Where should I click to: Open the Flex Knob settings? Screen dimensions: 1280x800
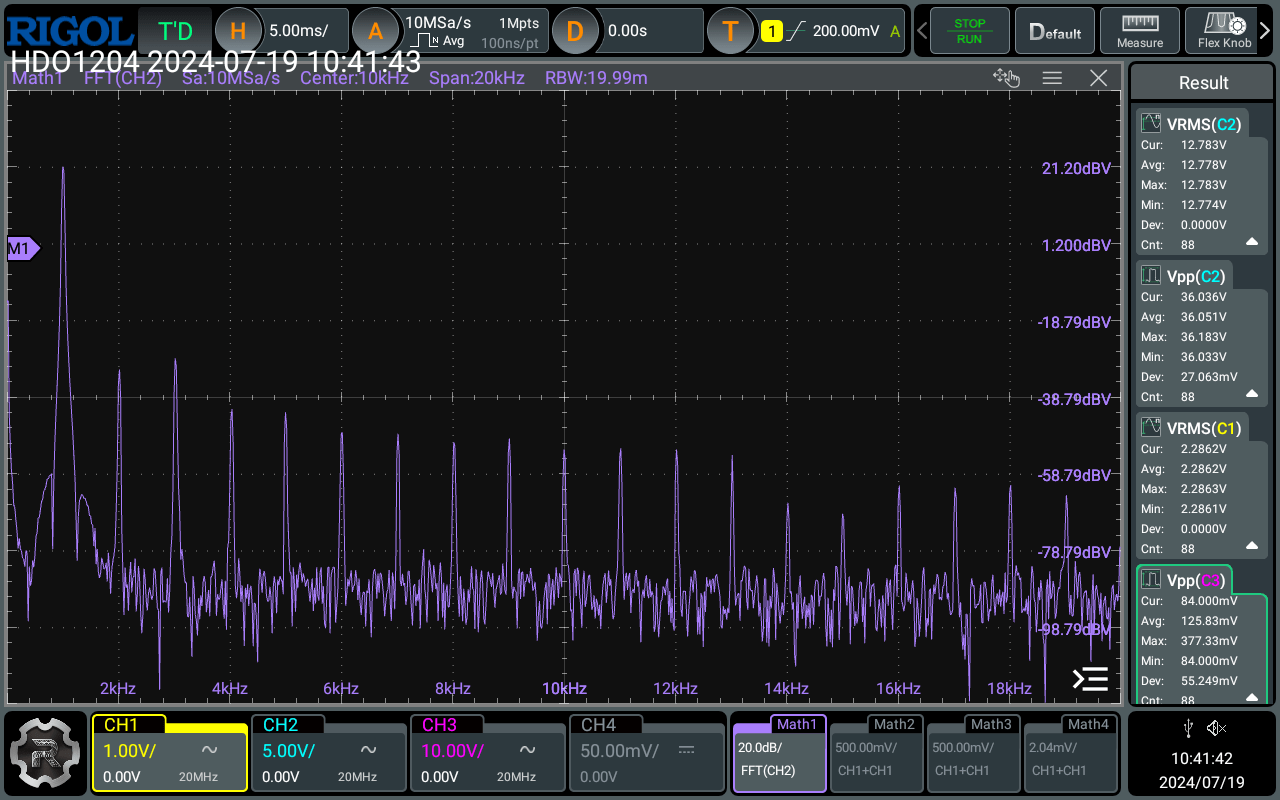1225,31
